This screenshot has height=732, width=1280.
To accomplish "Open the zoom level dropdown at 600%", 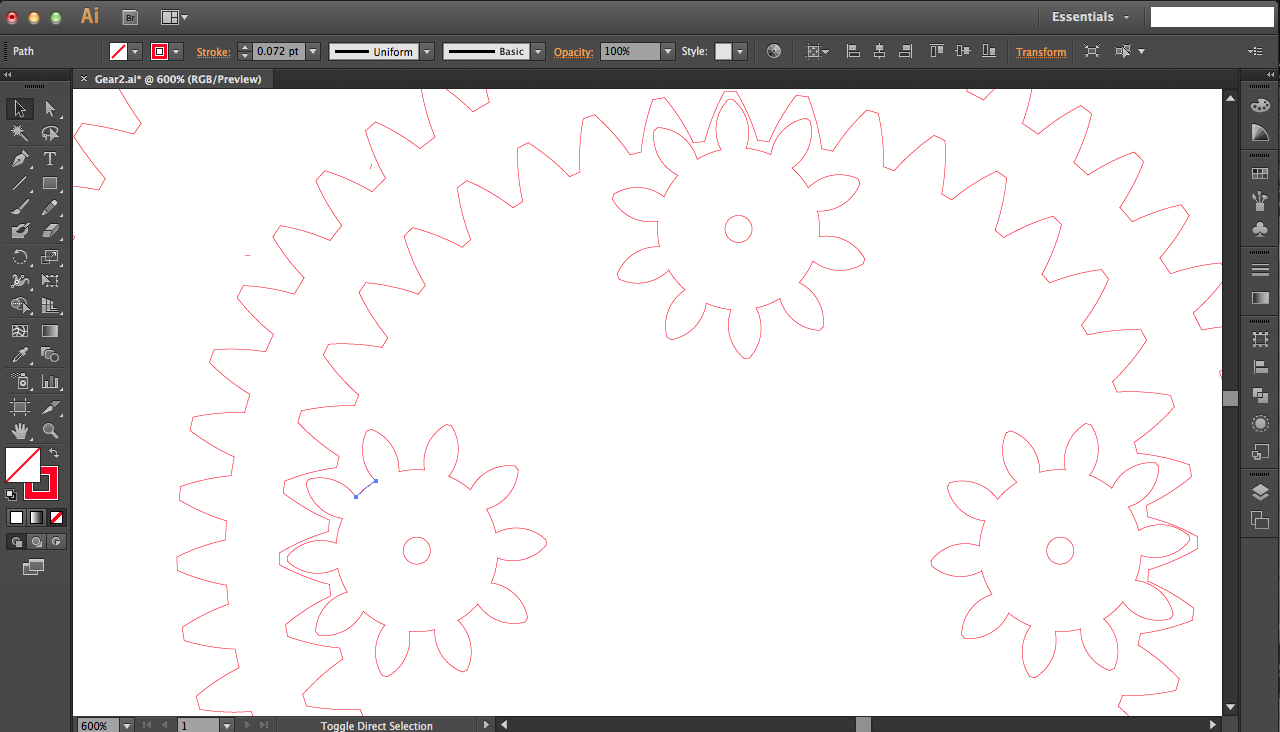I will point(128,725).
